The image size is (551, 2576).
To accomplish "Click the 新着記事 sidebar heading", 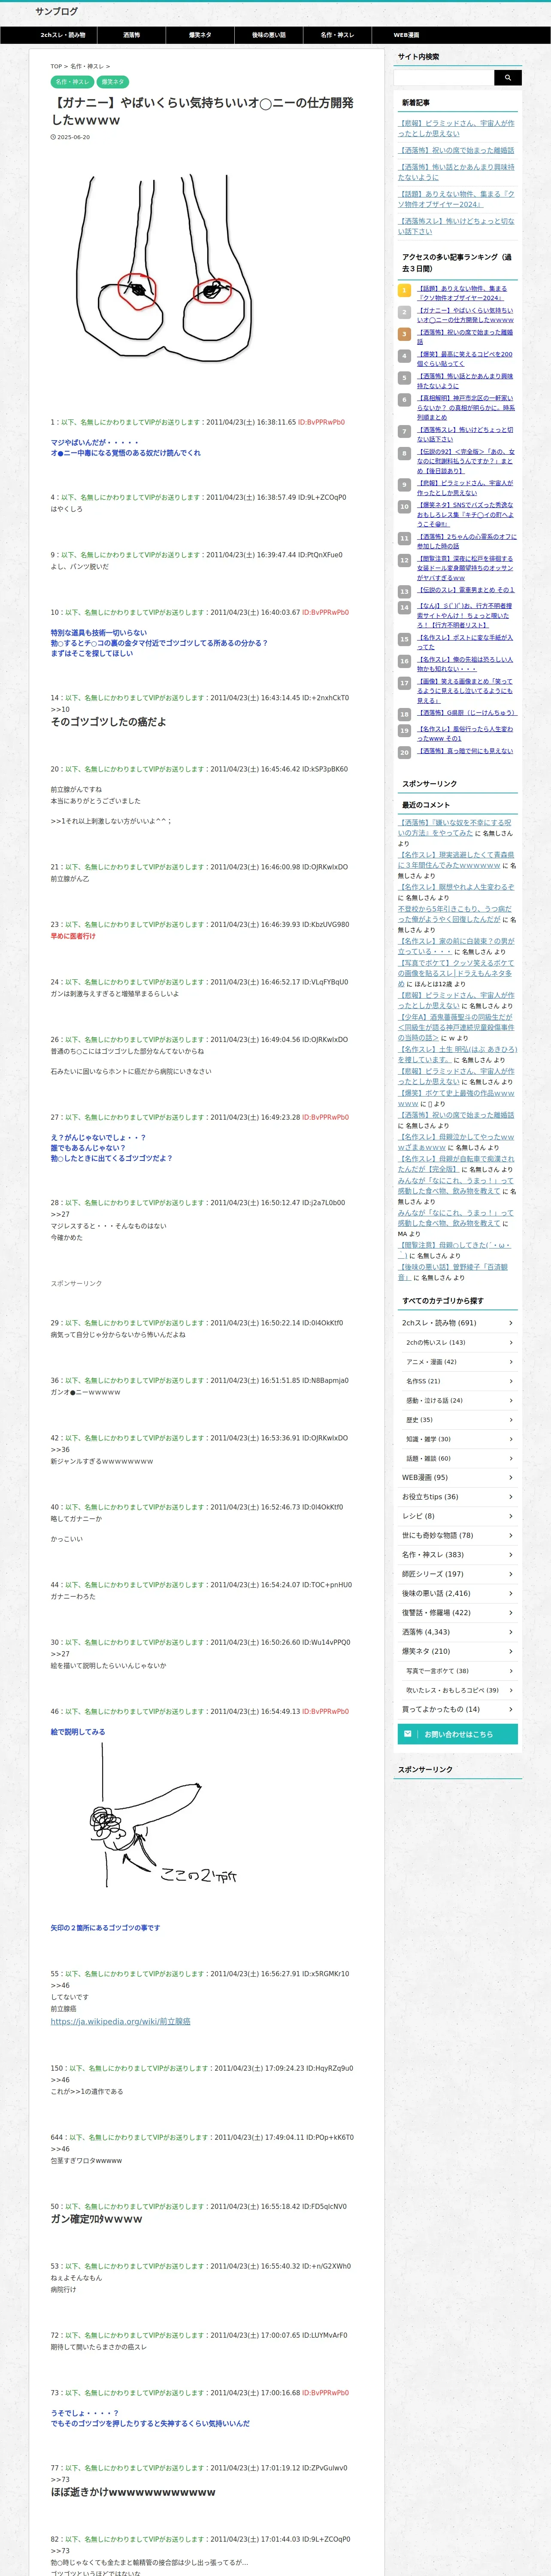I will [416, 103].
